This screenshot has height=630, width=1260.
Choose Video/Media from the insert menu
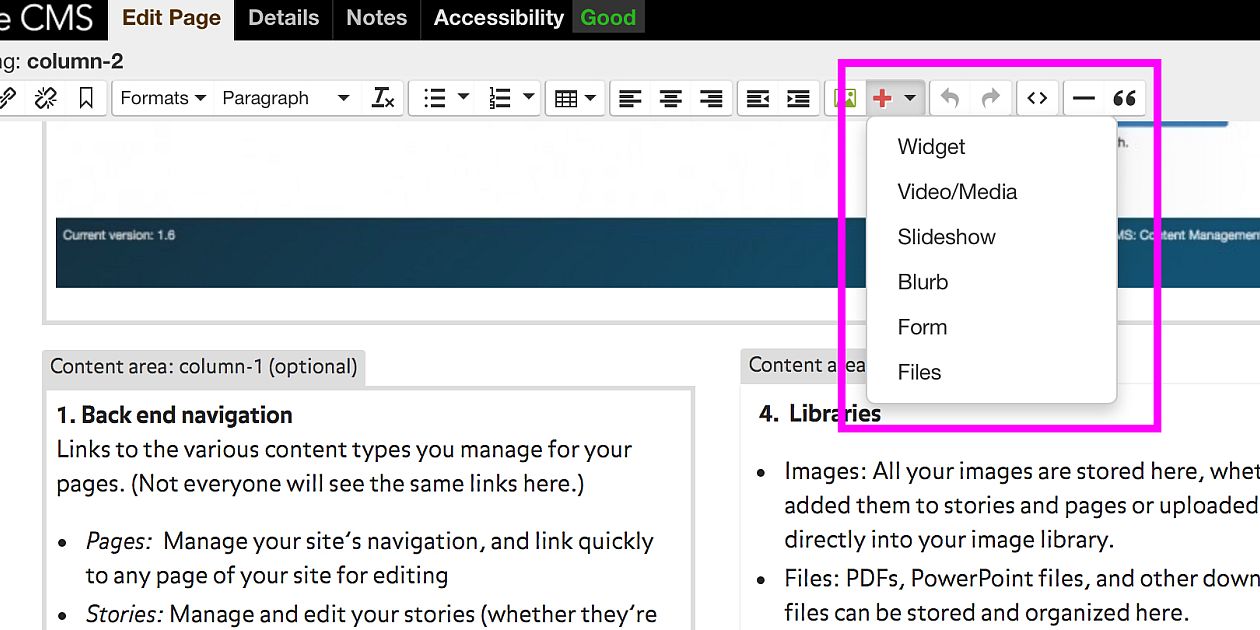click(x=957, y=192)
